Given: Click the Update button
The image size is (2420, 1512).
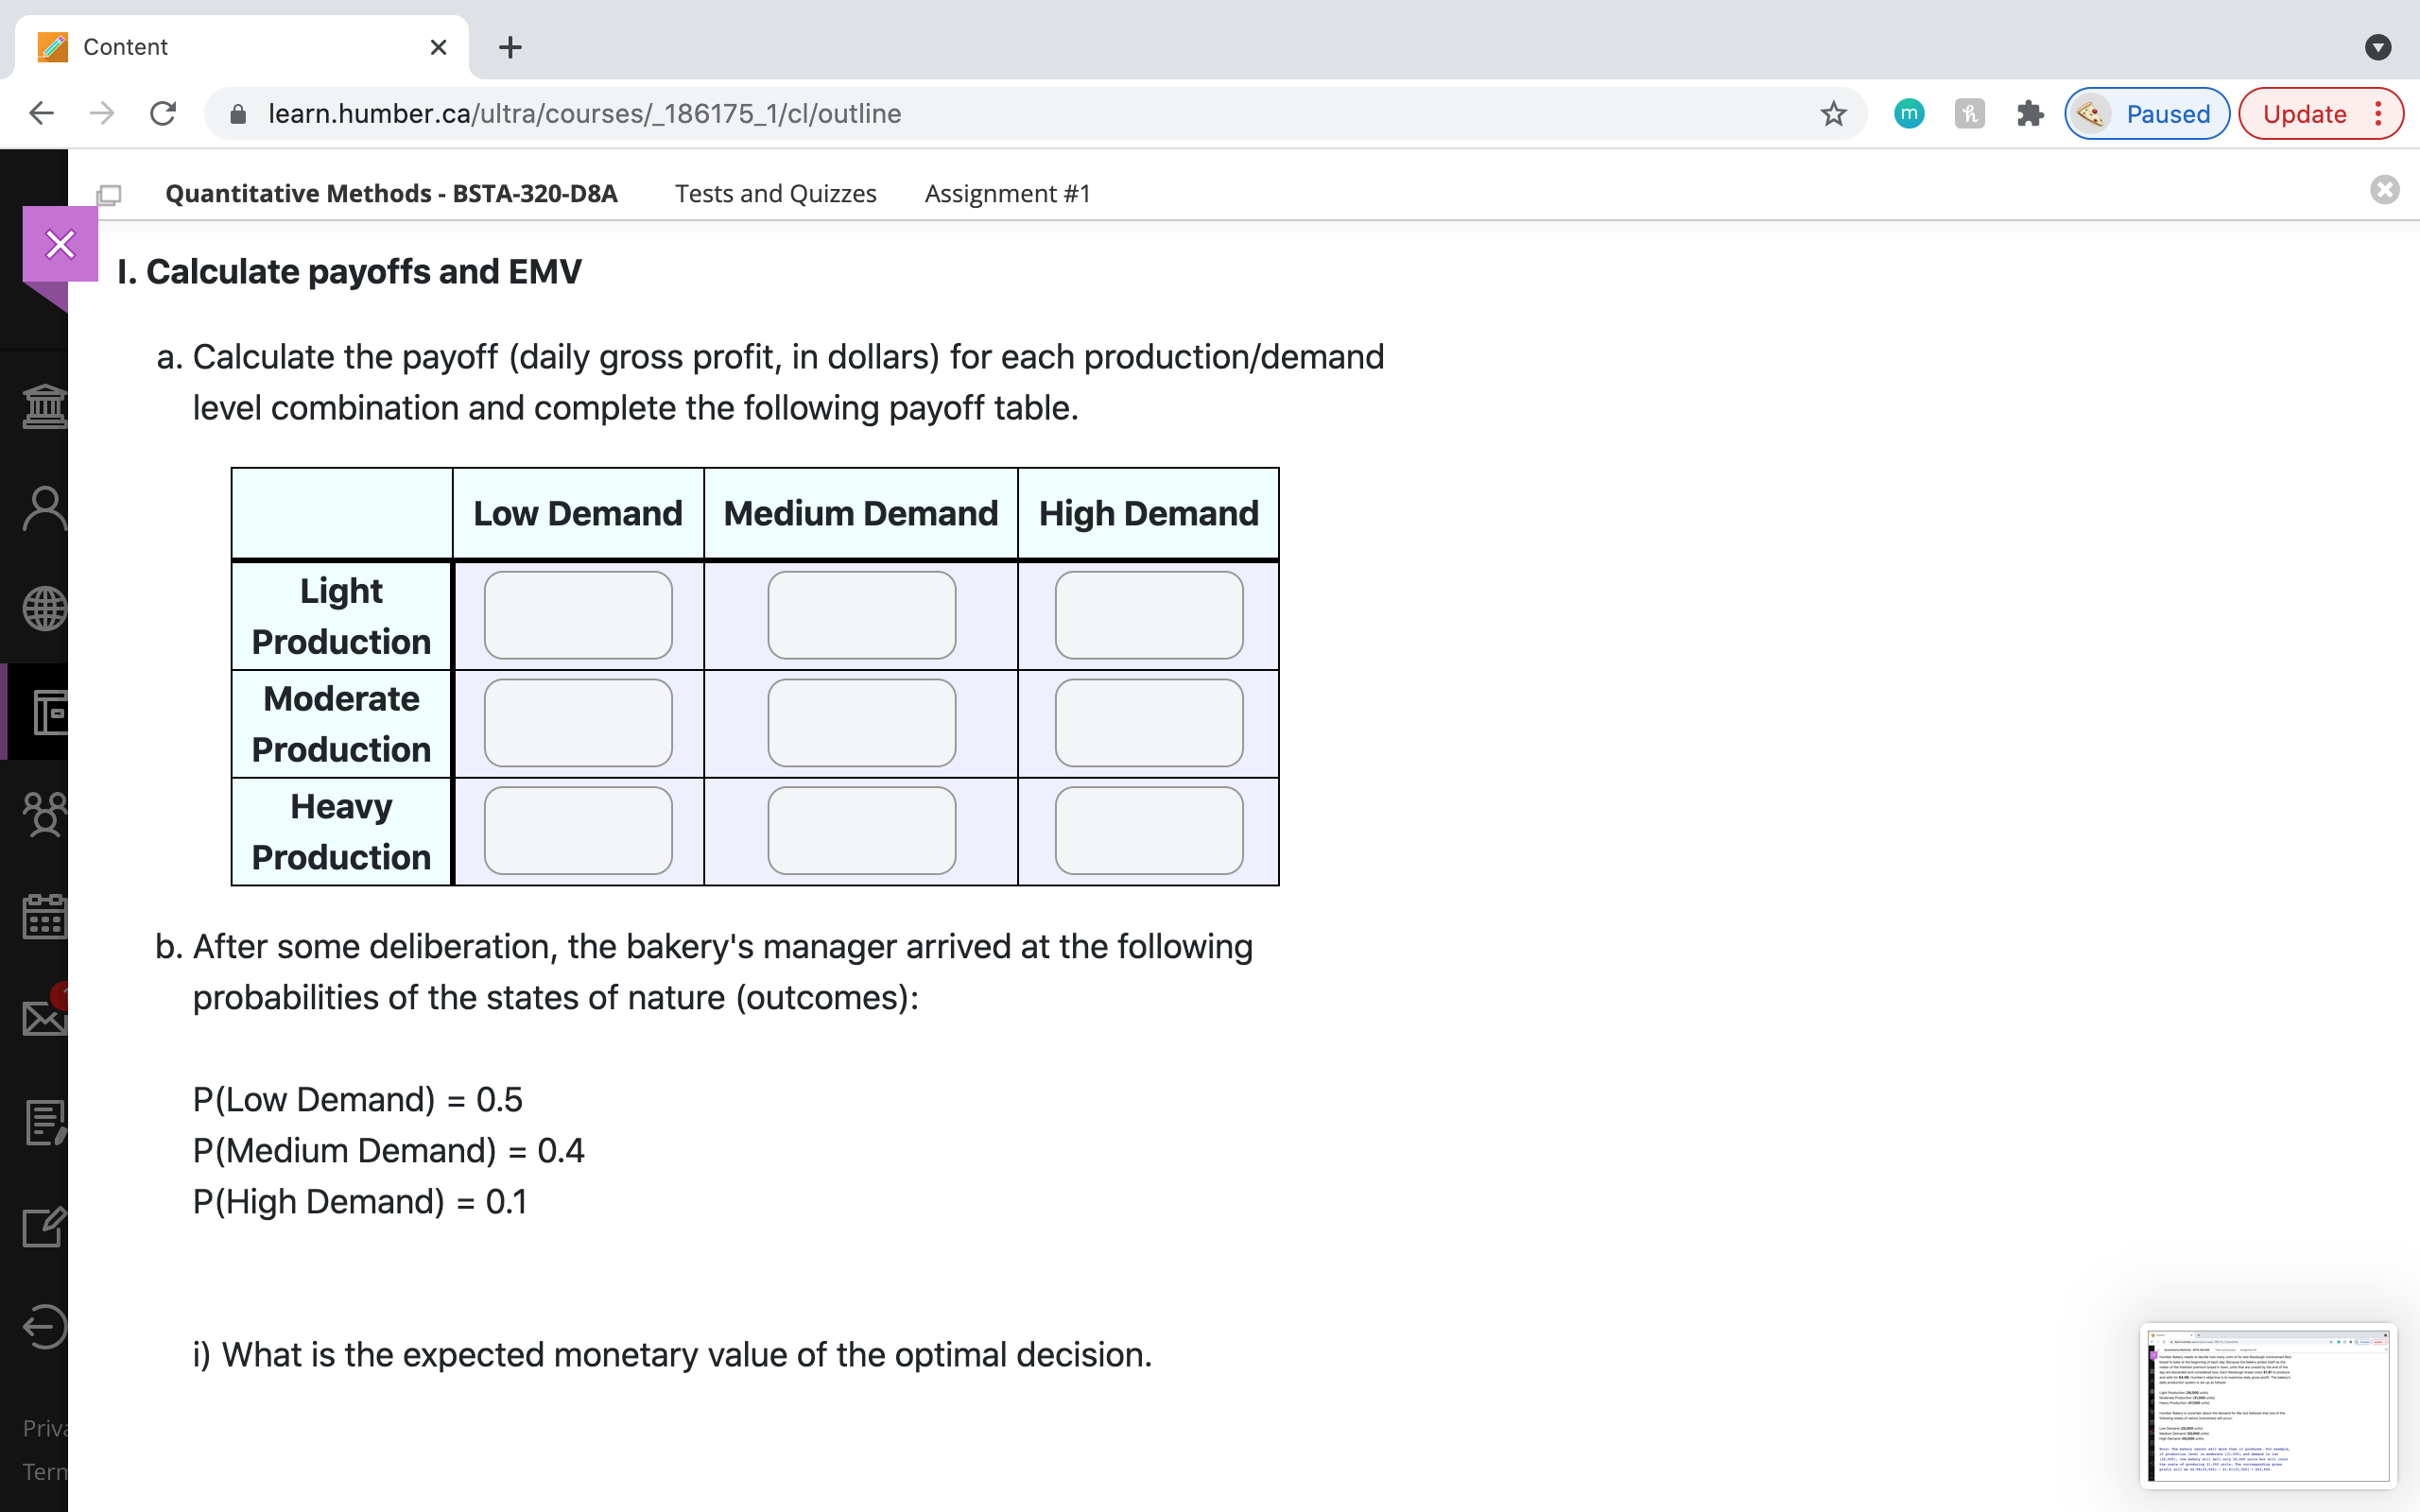Looking at the screenshot, I should click(2303, 114).
